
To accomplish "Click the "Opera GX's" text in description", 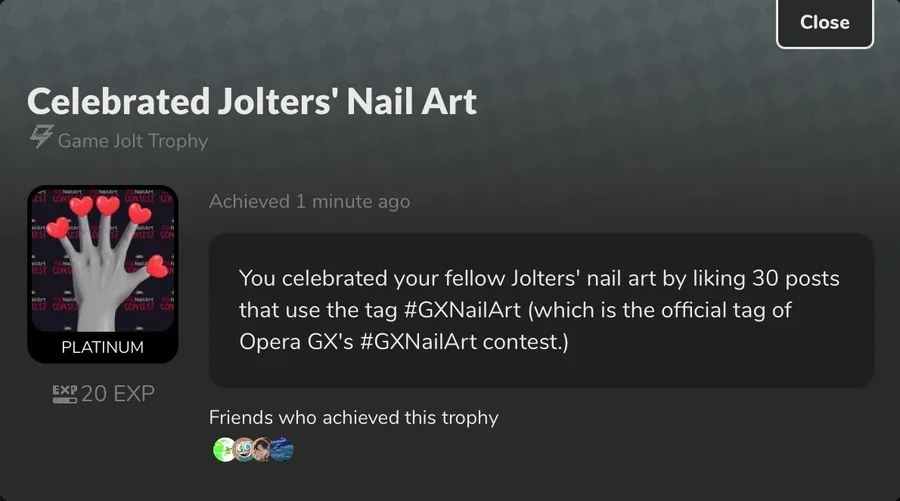I will 291,341.
